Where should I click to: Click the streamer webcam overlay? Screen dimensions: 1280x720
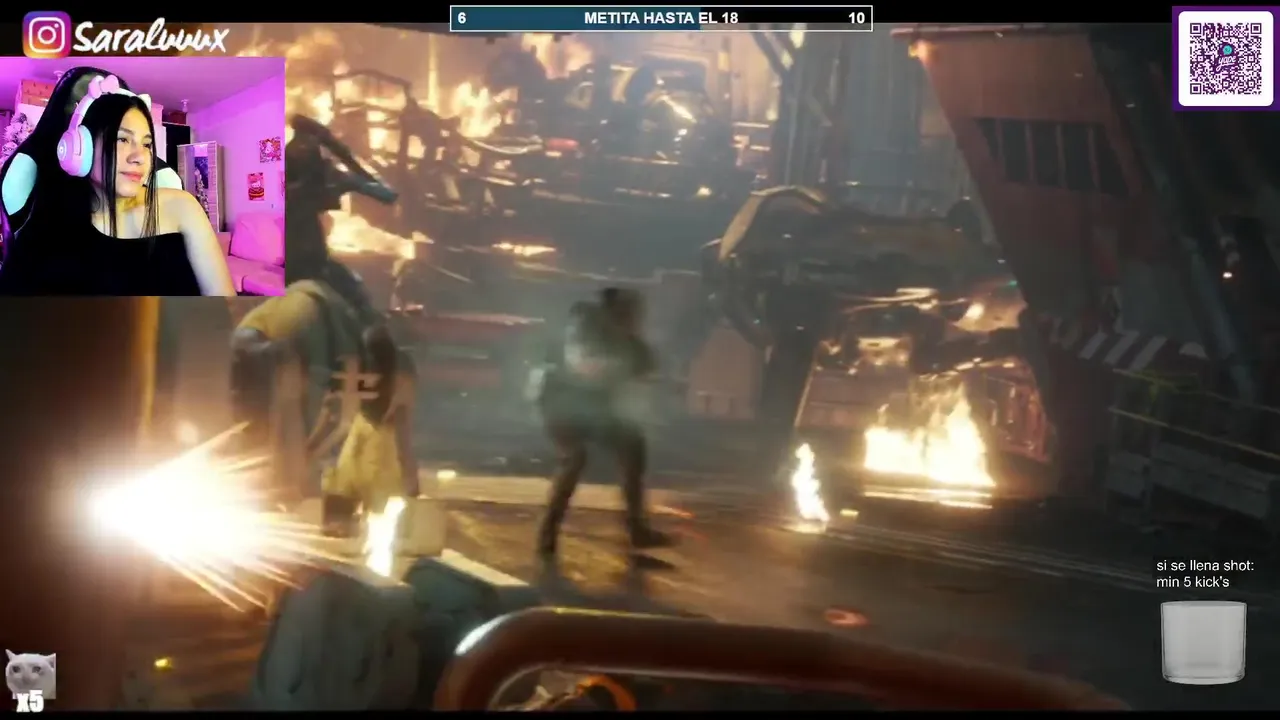pyautogui.click(x=142, y=176)
